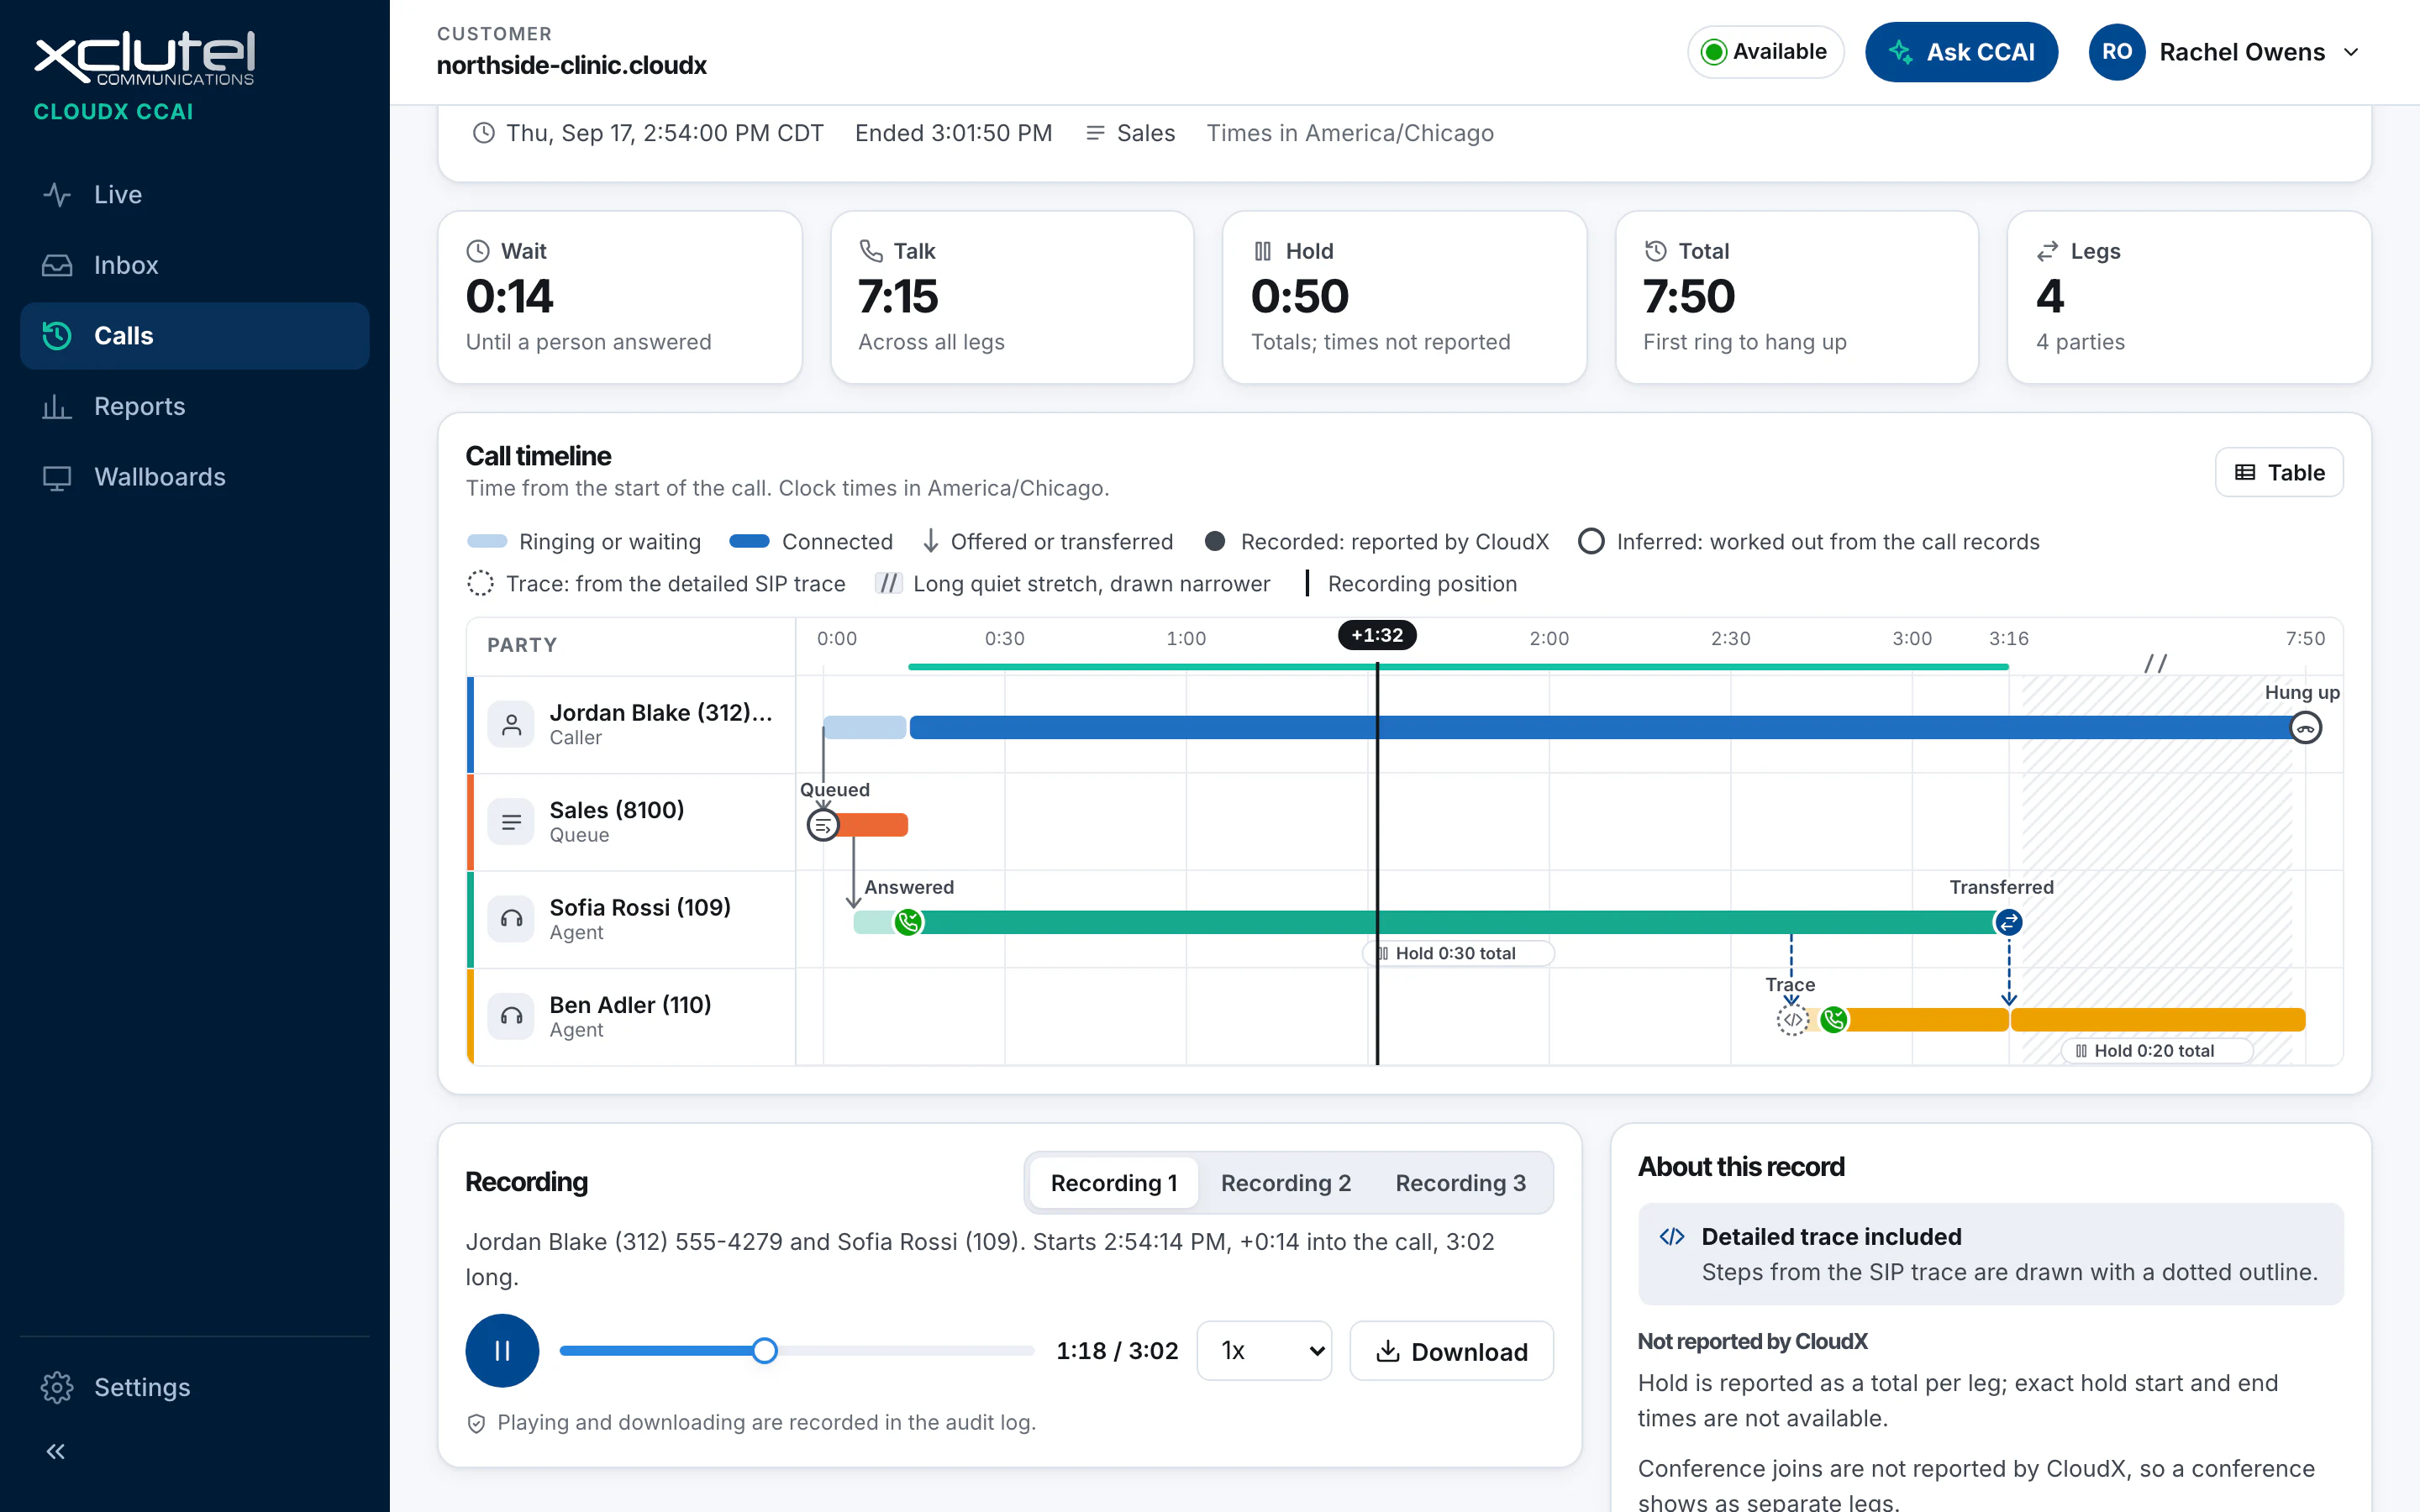The image size is (2420, 1512).
Task: Click the +1:32 recording position marker
Action: [x=1377, y=635]
